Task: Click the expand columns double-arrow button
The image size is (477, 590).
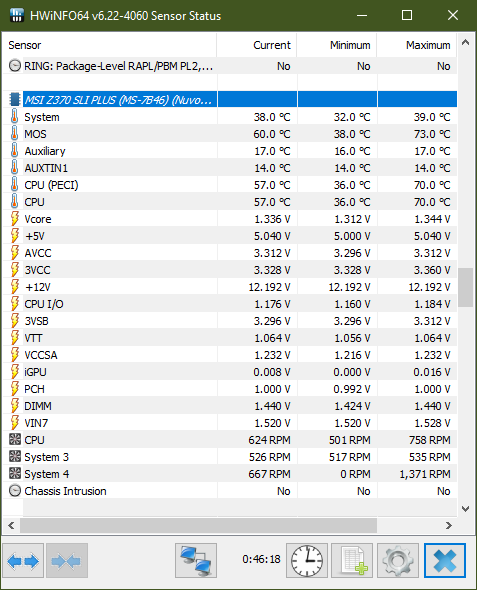Action: (23, 560)
